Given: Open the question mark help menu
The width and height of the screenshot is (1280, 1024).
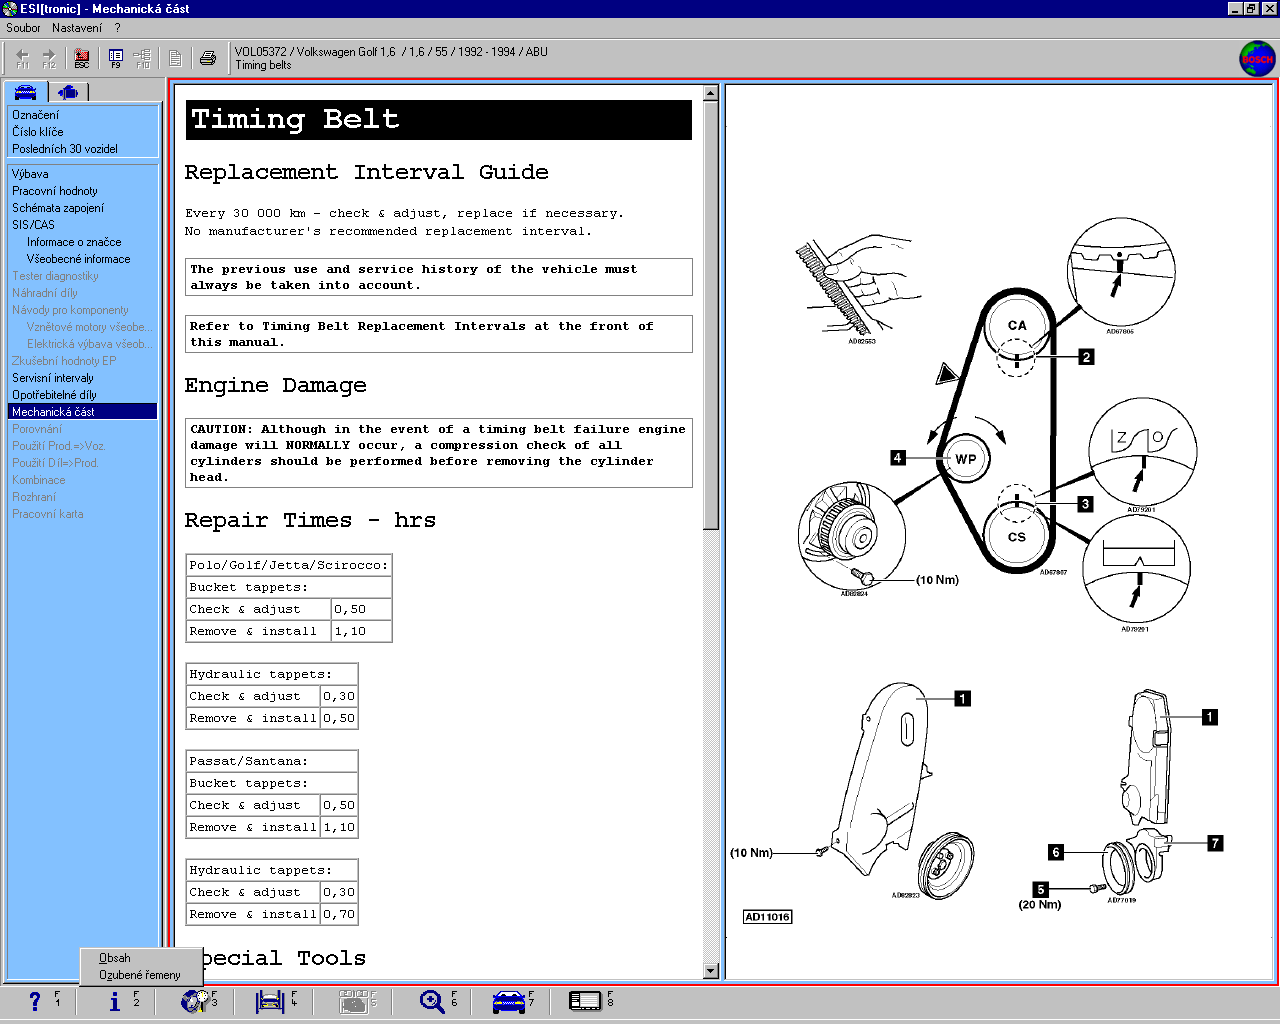Looking at the screenshot, I should coord(117,28).
